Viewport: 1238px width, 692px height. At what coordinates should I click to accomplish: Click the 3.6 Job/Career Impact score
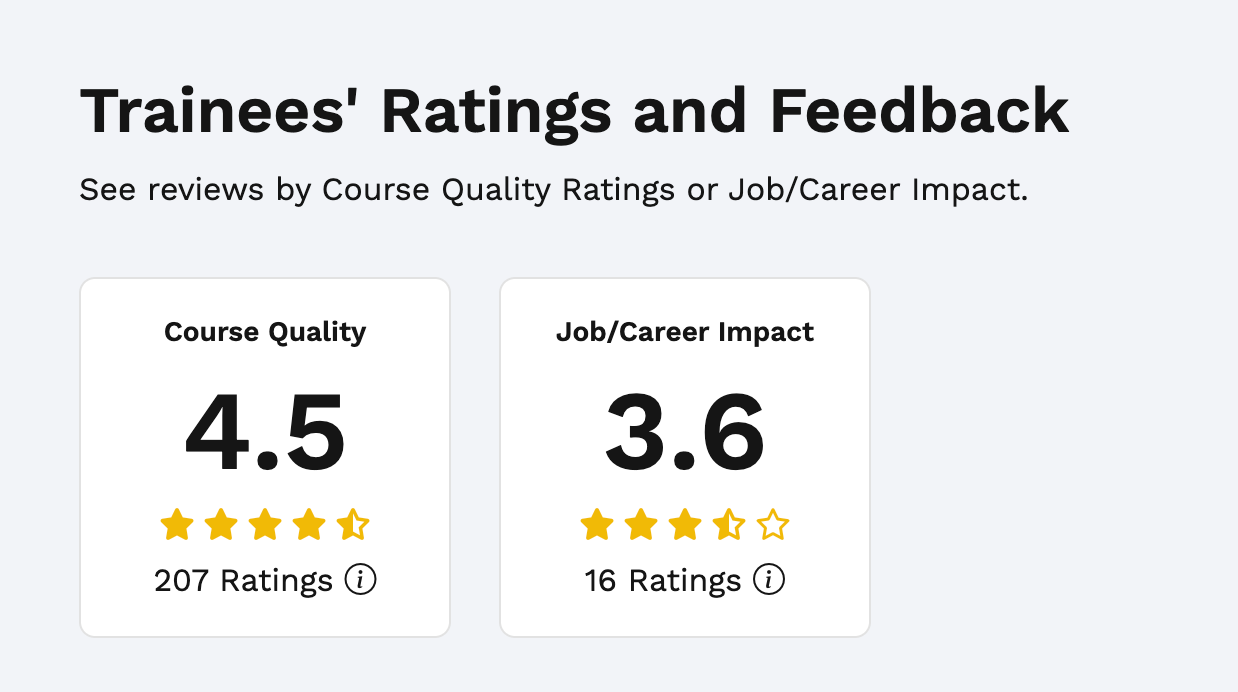685,435
